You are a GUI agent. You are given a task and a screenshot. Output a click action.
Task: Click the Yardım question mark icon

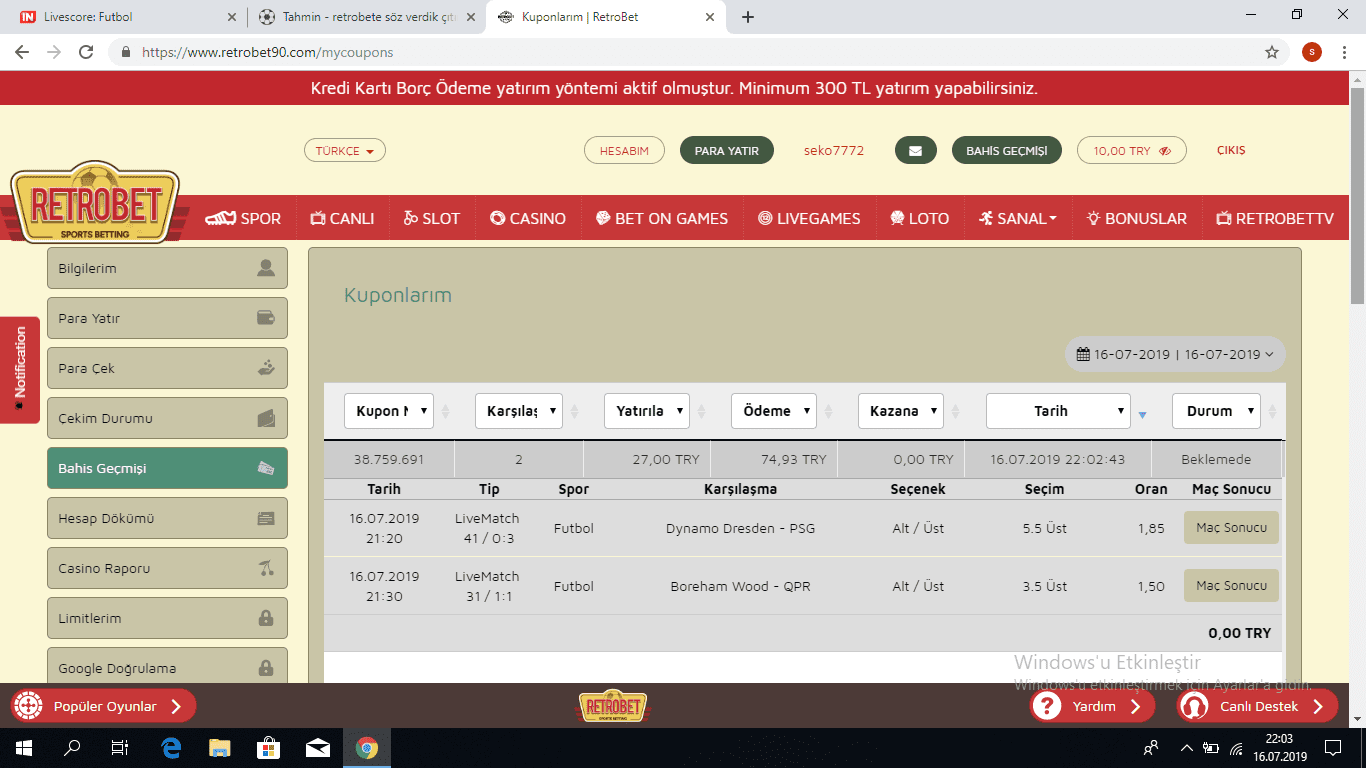[1046, 706]
